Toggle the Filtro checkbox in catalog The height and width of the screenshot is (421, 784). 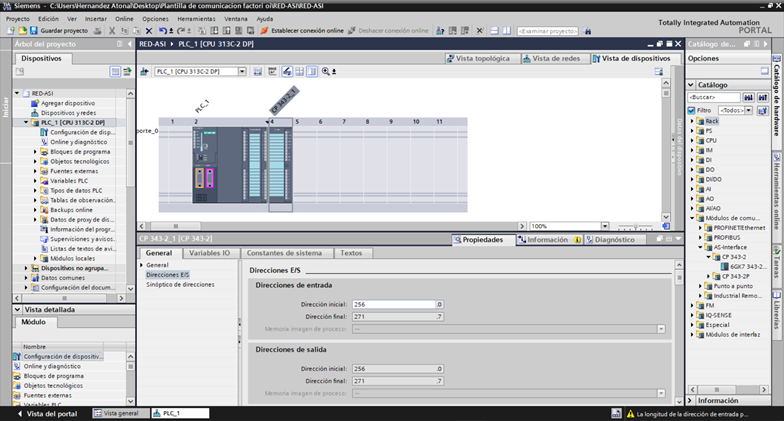tap(692, 110)
